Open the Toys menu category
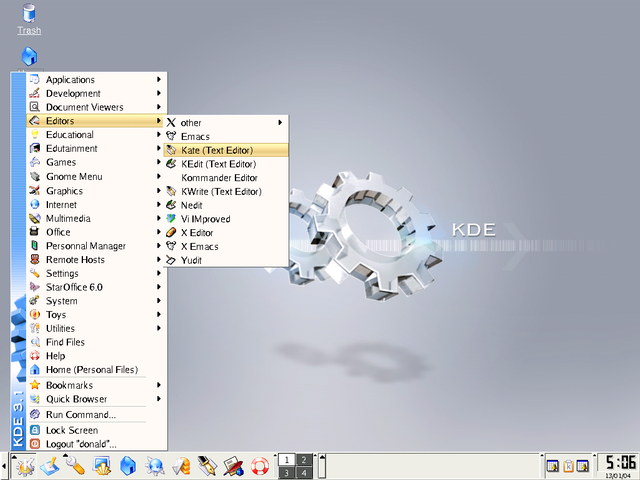The image size is (640, 480). (x=96, y=314)
